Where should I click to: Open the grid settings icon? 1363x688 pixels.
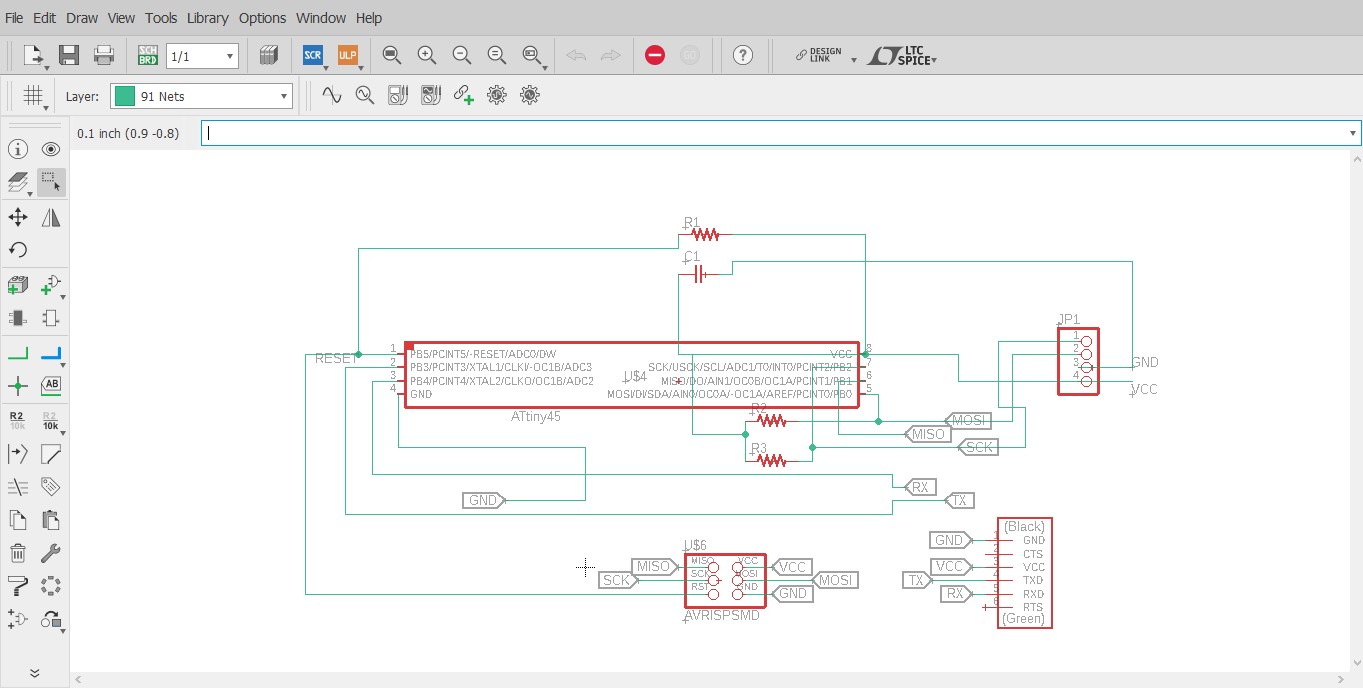pyautogui.click(x=33, y=95)
